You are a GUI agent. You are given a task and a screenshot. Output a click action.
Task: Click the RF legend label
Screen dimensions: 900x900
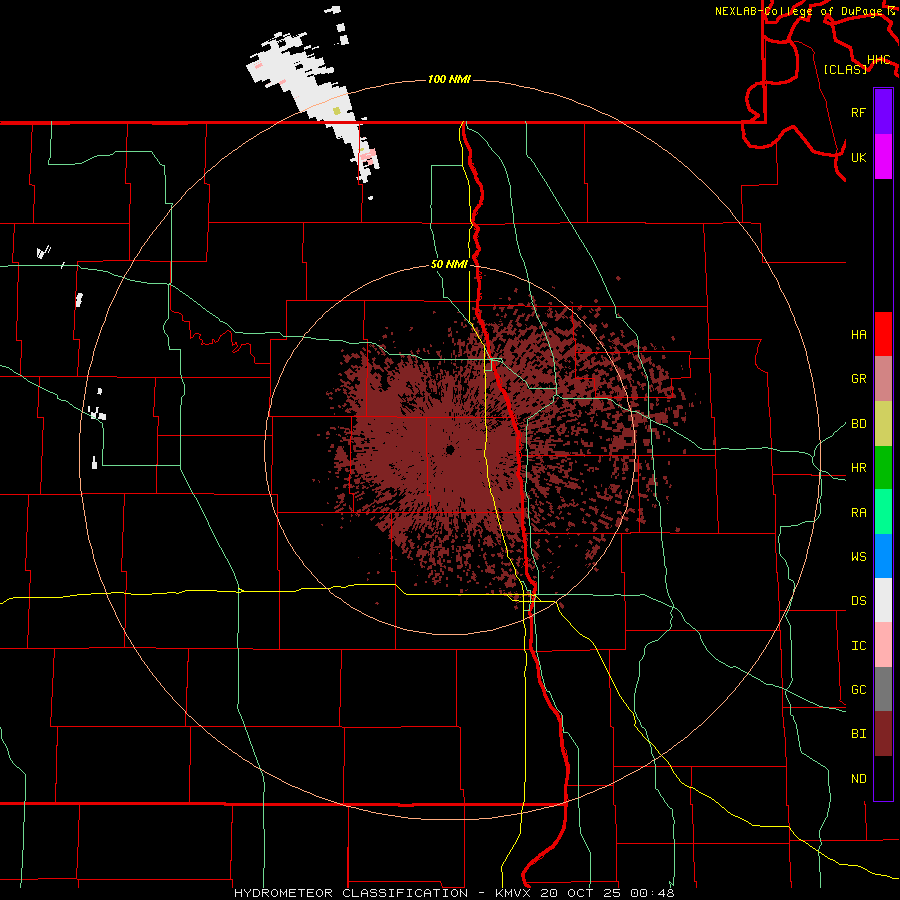tap(859, 112)
